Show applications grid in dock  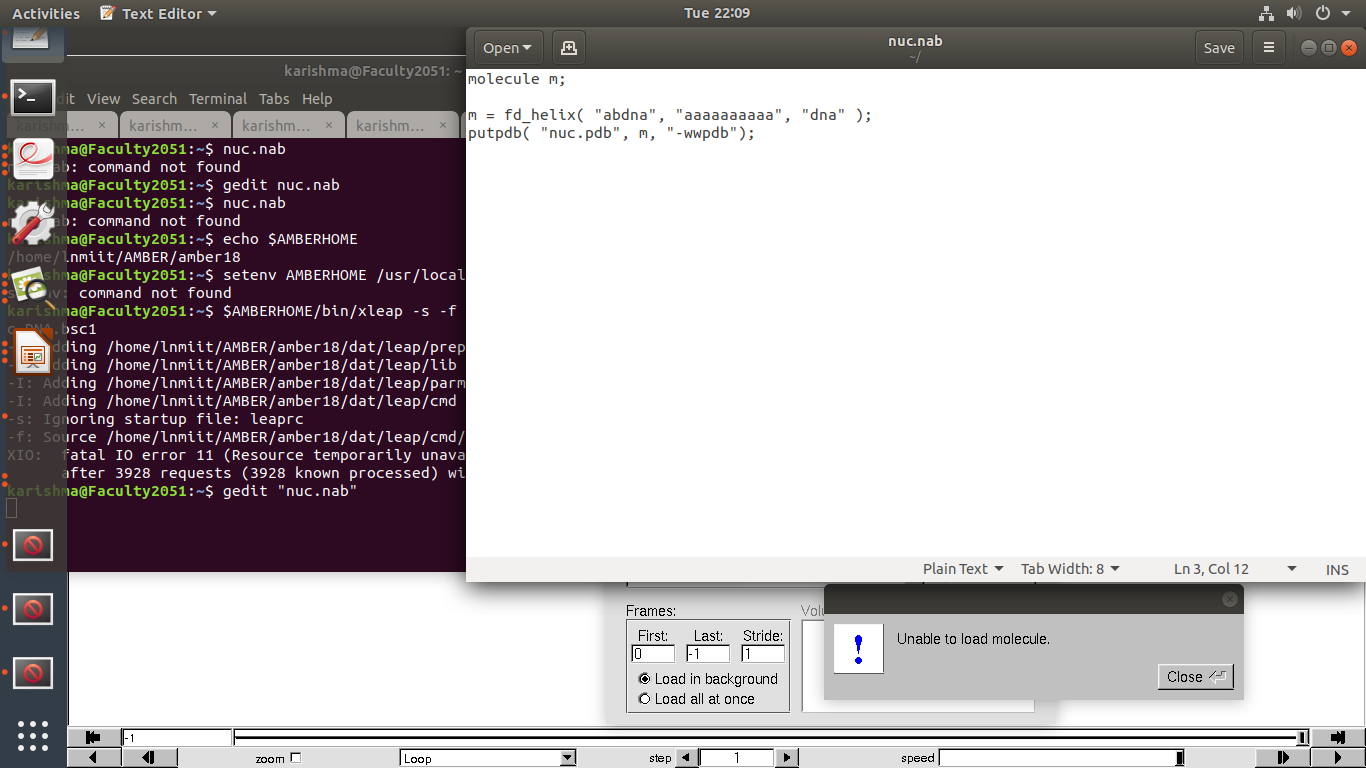tap(33, 735)
